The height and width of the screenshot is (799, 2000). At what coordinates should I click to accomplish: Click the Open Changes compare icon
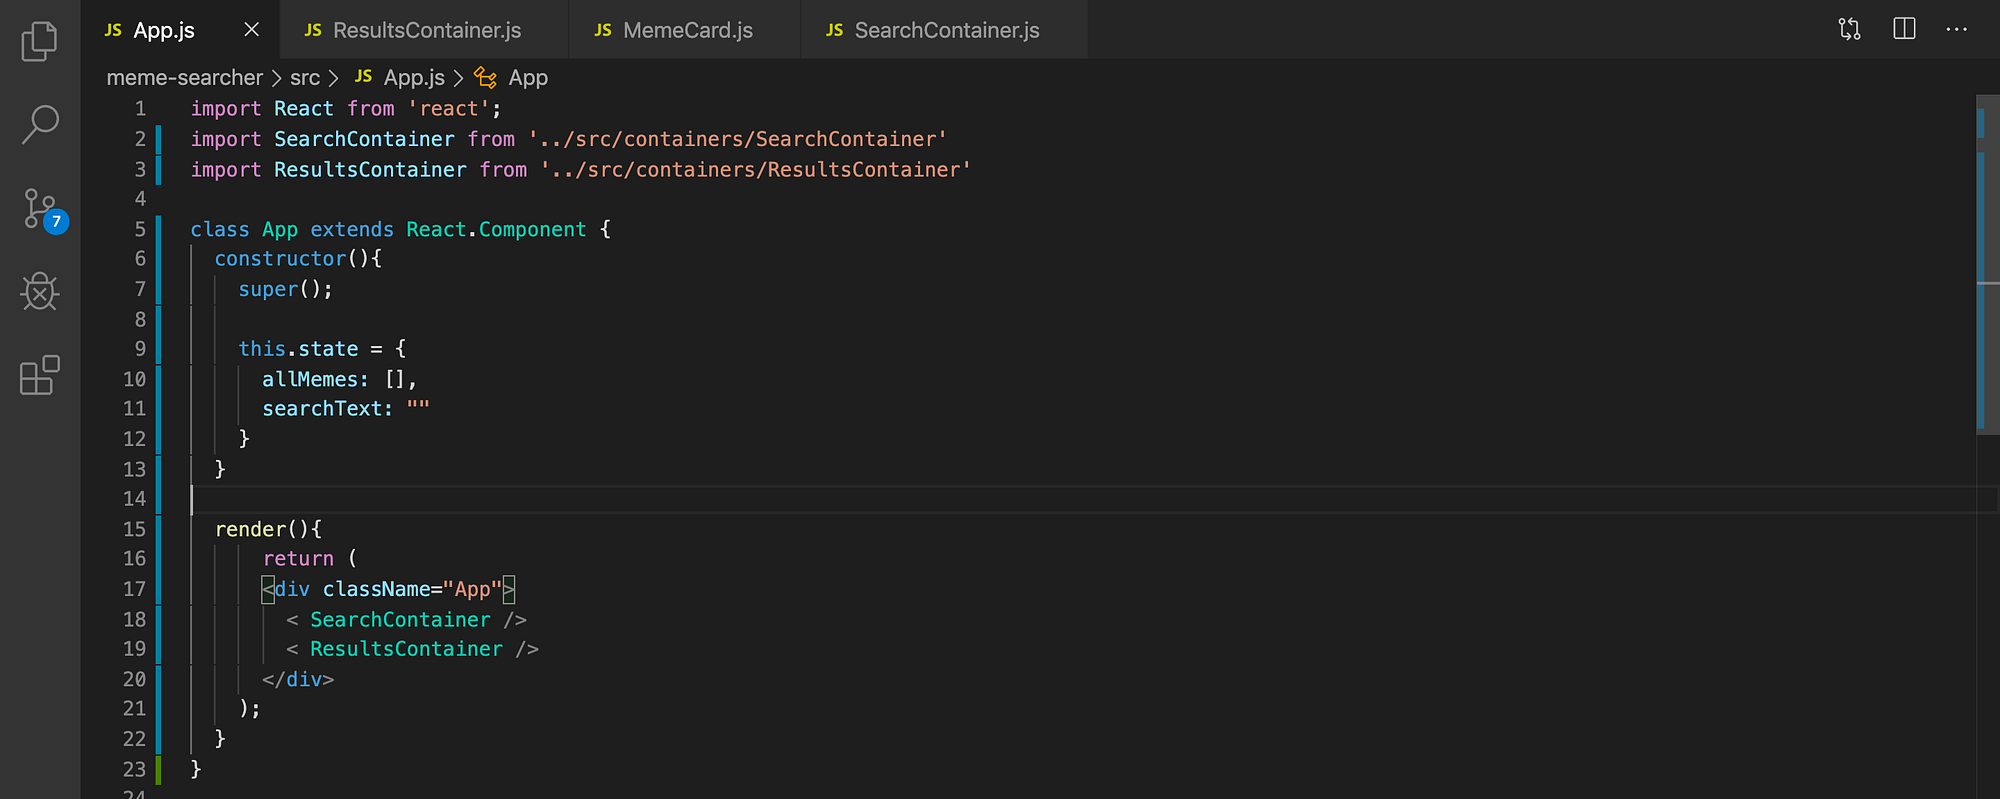pos(1850,29)
